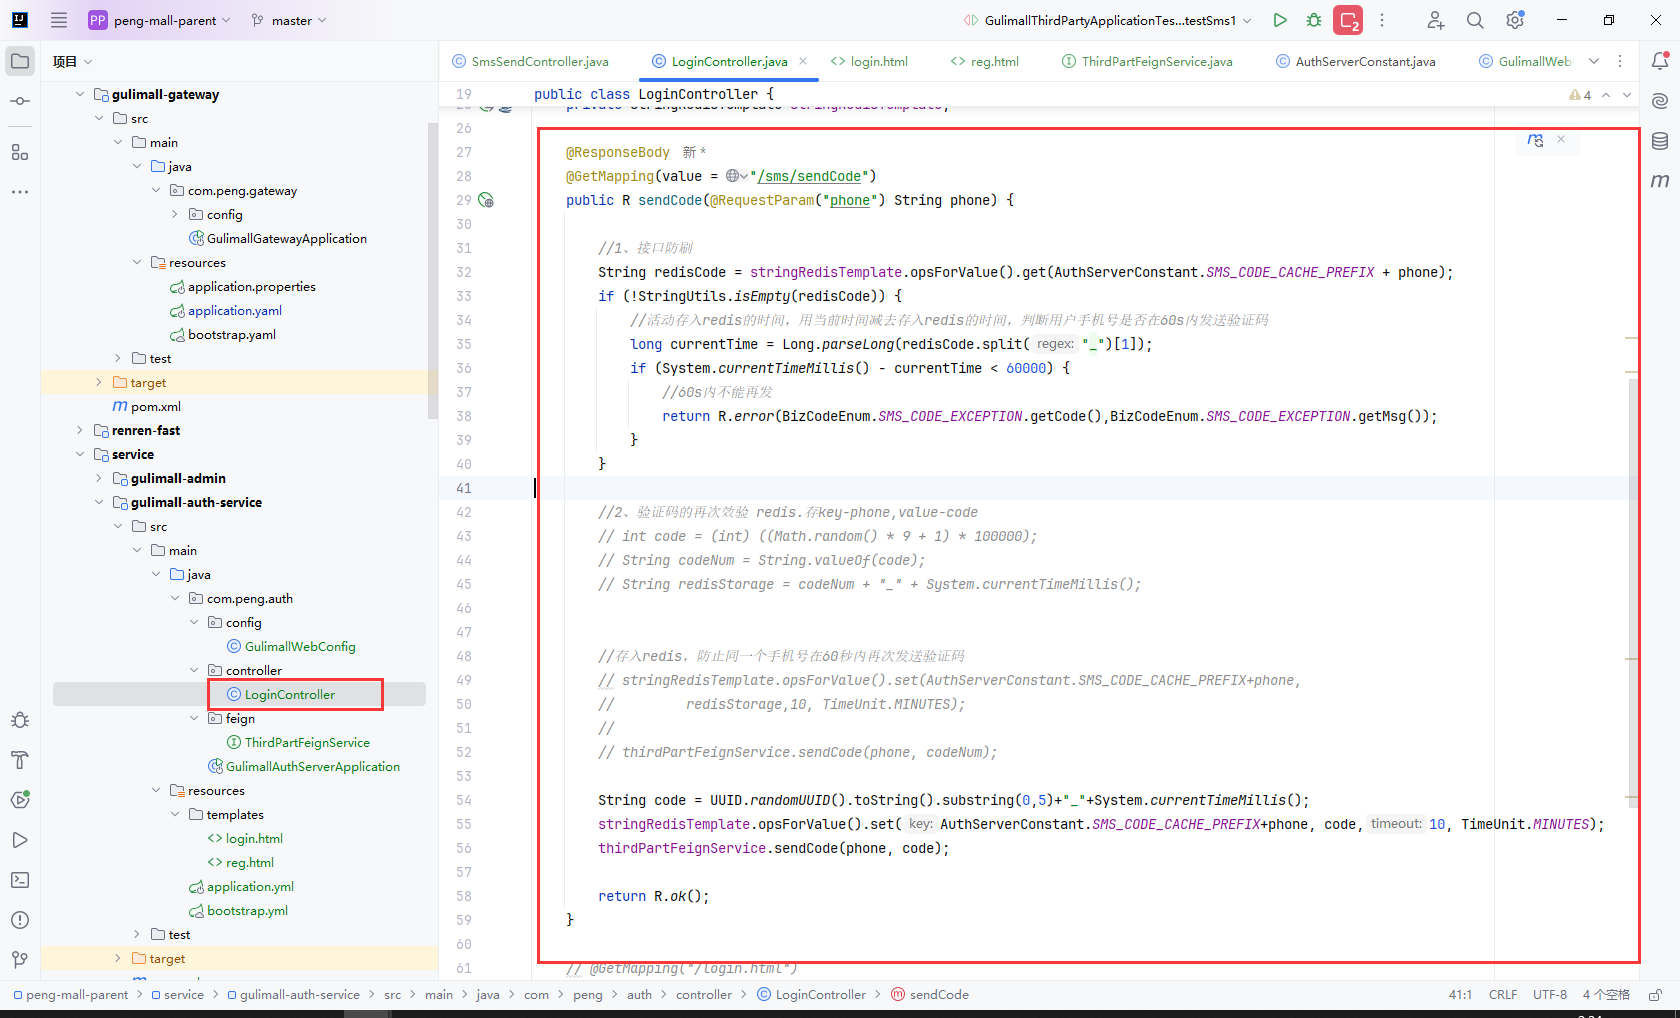Open URL globe dropdown on GetMapping line

pyautogui.click(x=737, y=176)
